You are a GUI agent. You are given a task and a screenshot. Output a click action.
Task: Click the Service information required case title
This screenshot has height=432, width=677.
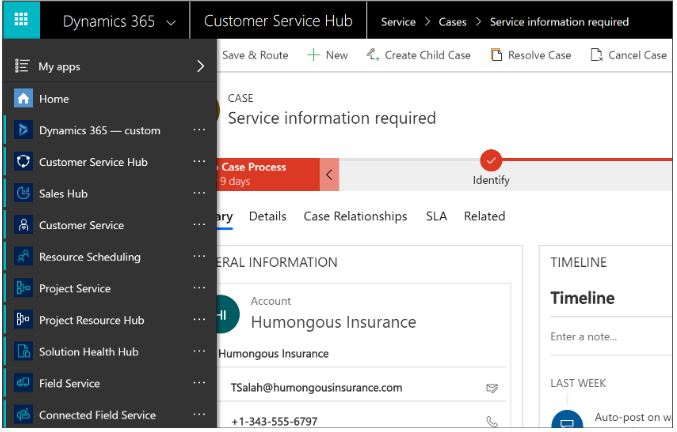(x=332, y=118)
